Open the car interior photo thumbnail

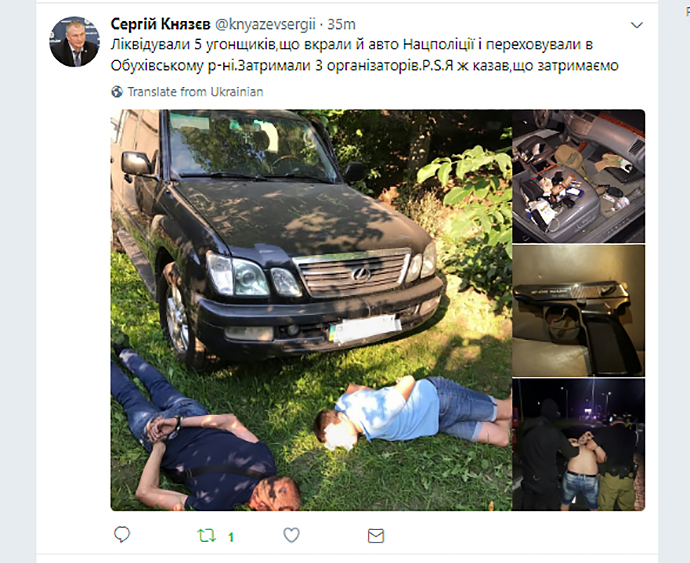tap(579, 176)
